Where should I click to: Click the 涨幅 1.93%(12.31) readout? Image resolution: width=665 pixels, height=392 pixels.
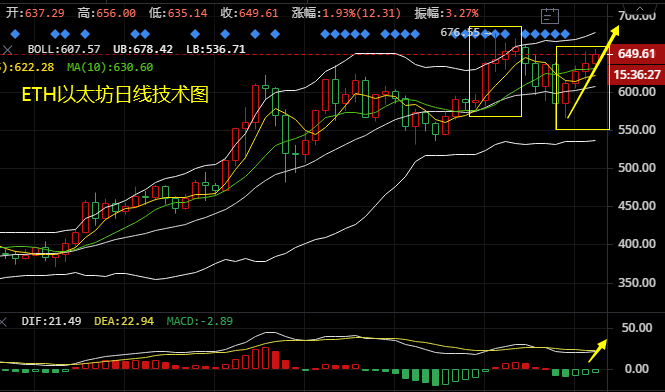coord(346,14)
